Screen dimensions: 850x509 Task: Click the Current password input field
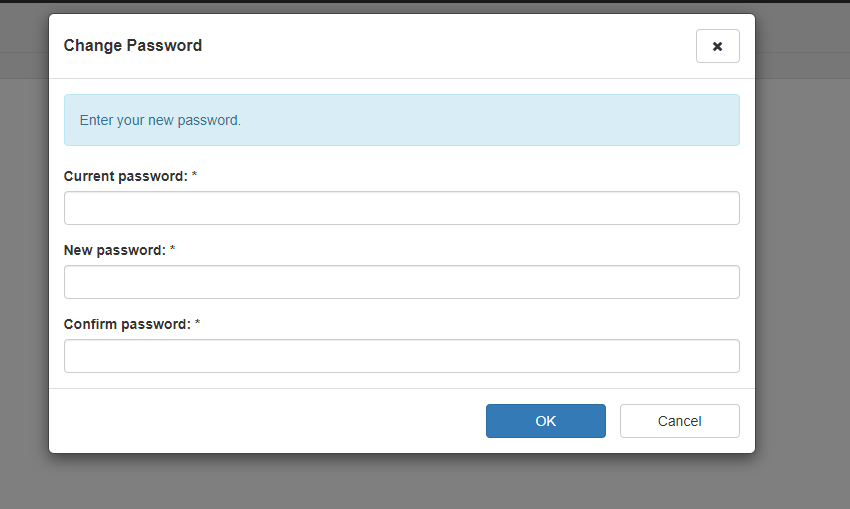(401, 208)
